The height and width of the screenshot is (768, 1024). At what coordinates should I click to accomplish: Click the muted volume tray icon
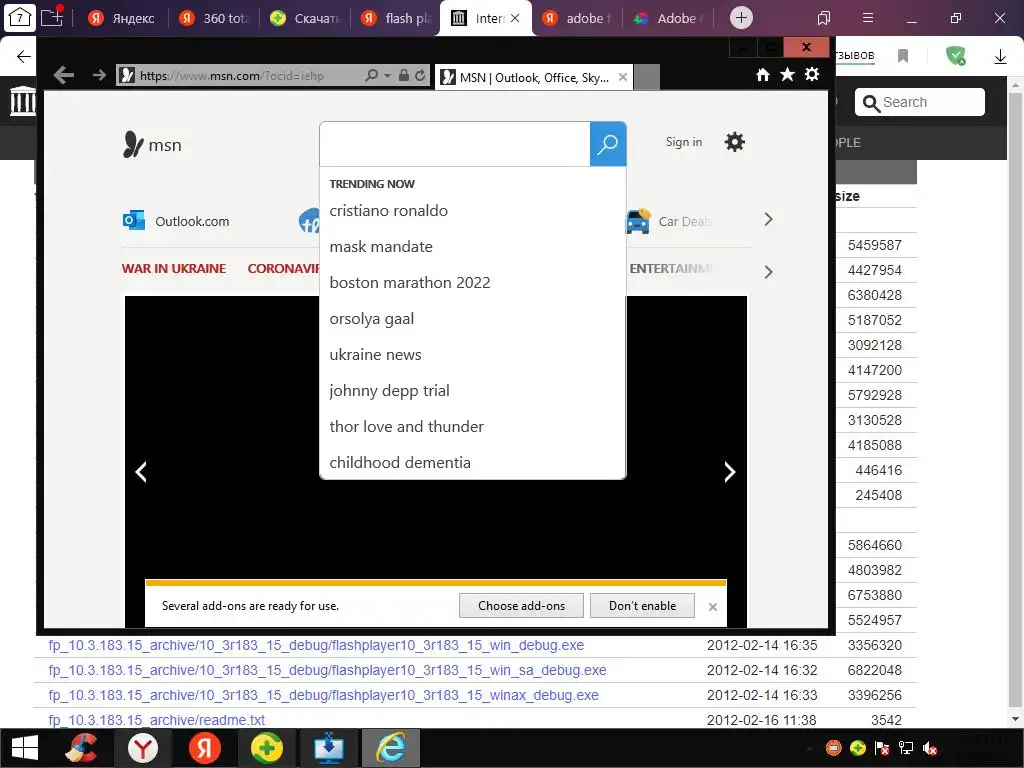click(x=929, y=748)
